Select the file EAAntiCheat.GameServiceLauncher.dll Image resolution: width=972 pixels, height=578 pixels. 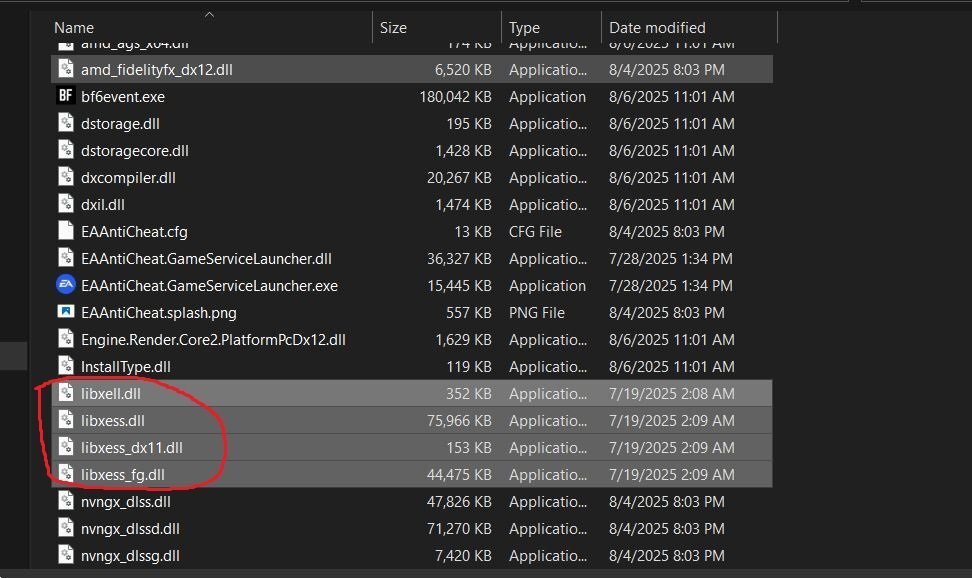point(206,259)
